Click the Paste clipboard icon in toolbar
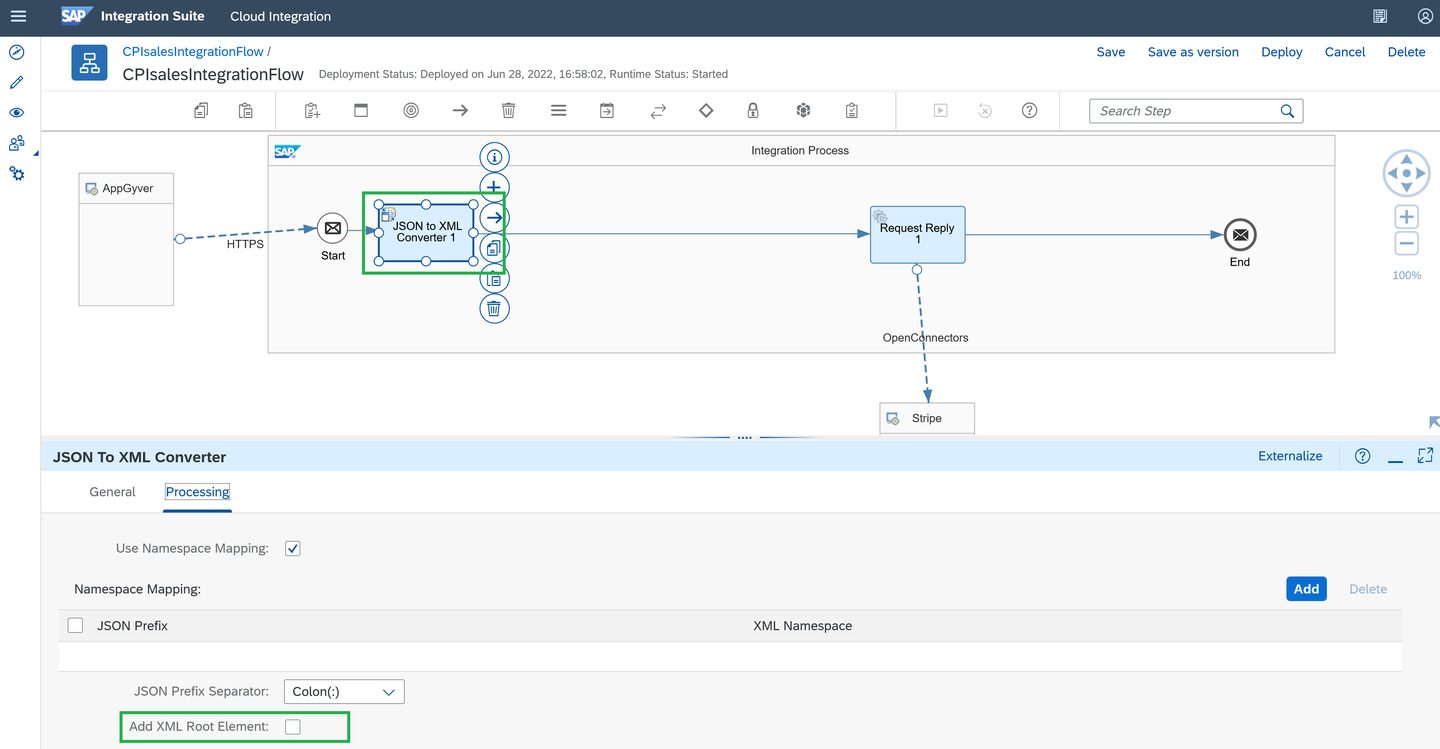The image size is (1440, 749). point(245,111)
